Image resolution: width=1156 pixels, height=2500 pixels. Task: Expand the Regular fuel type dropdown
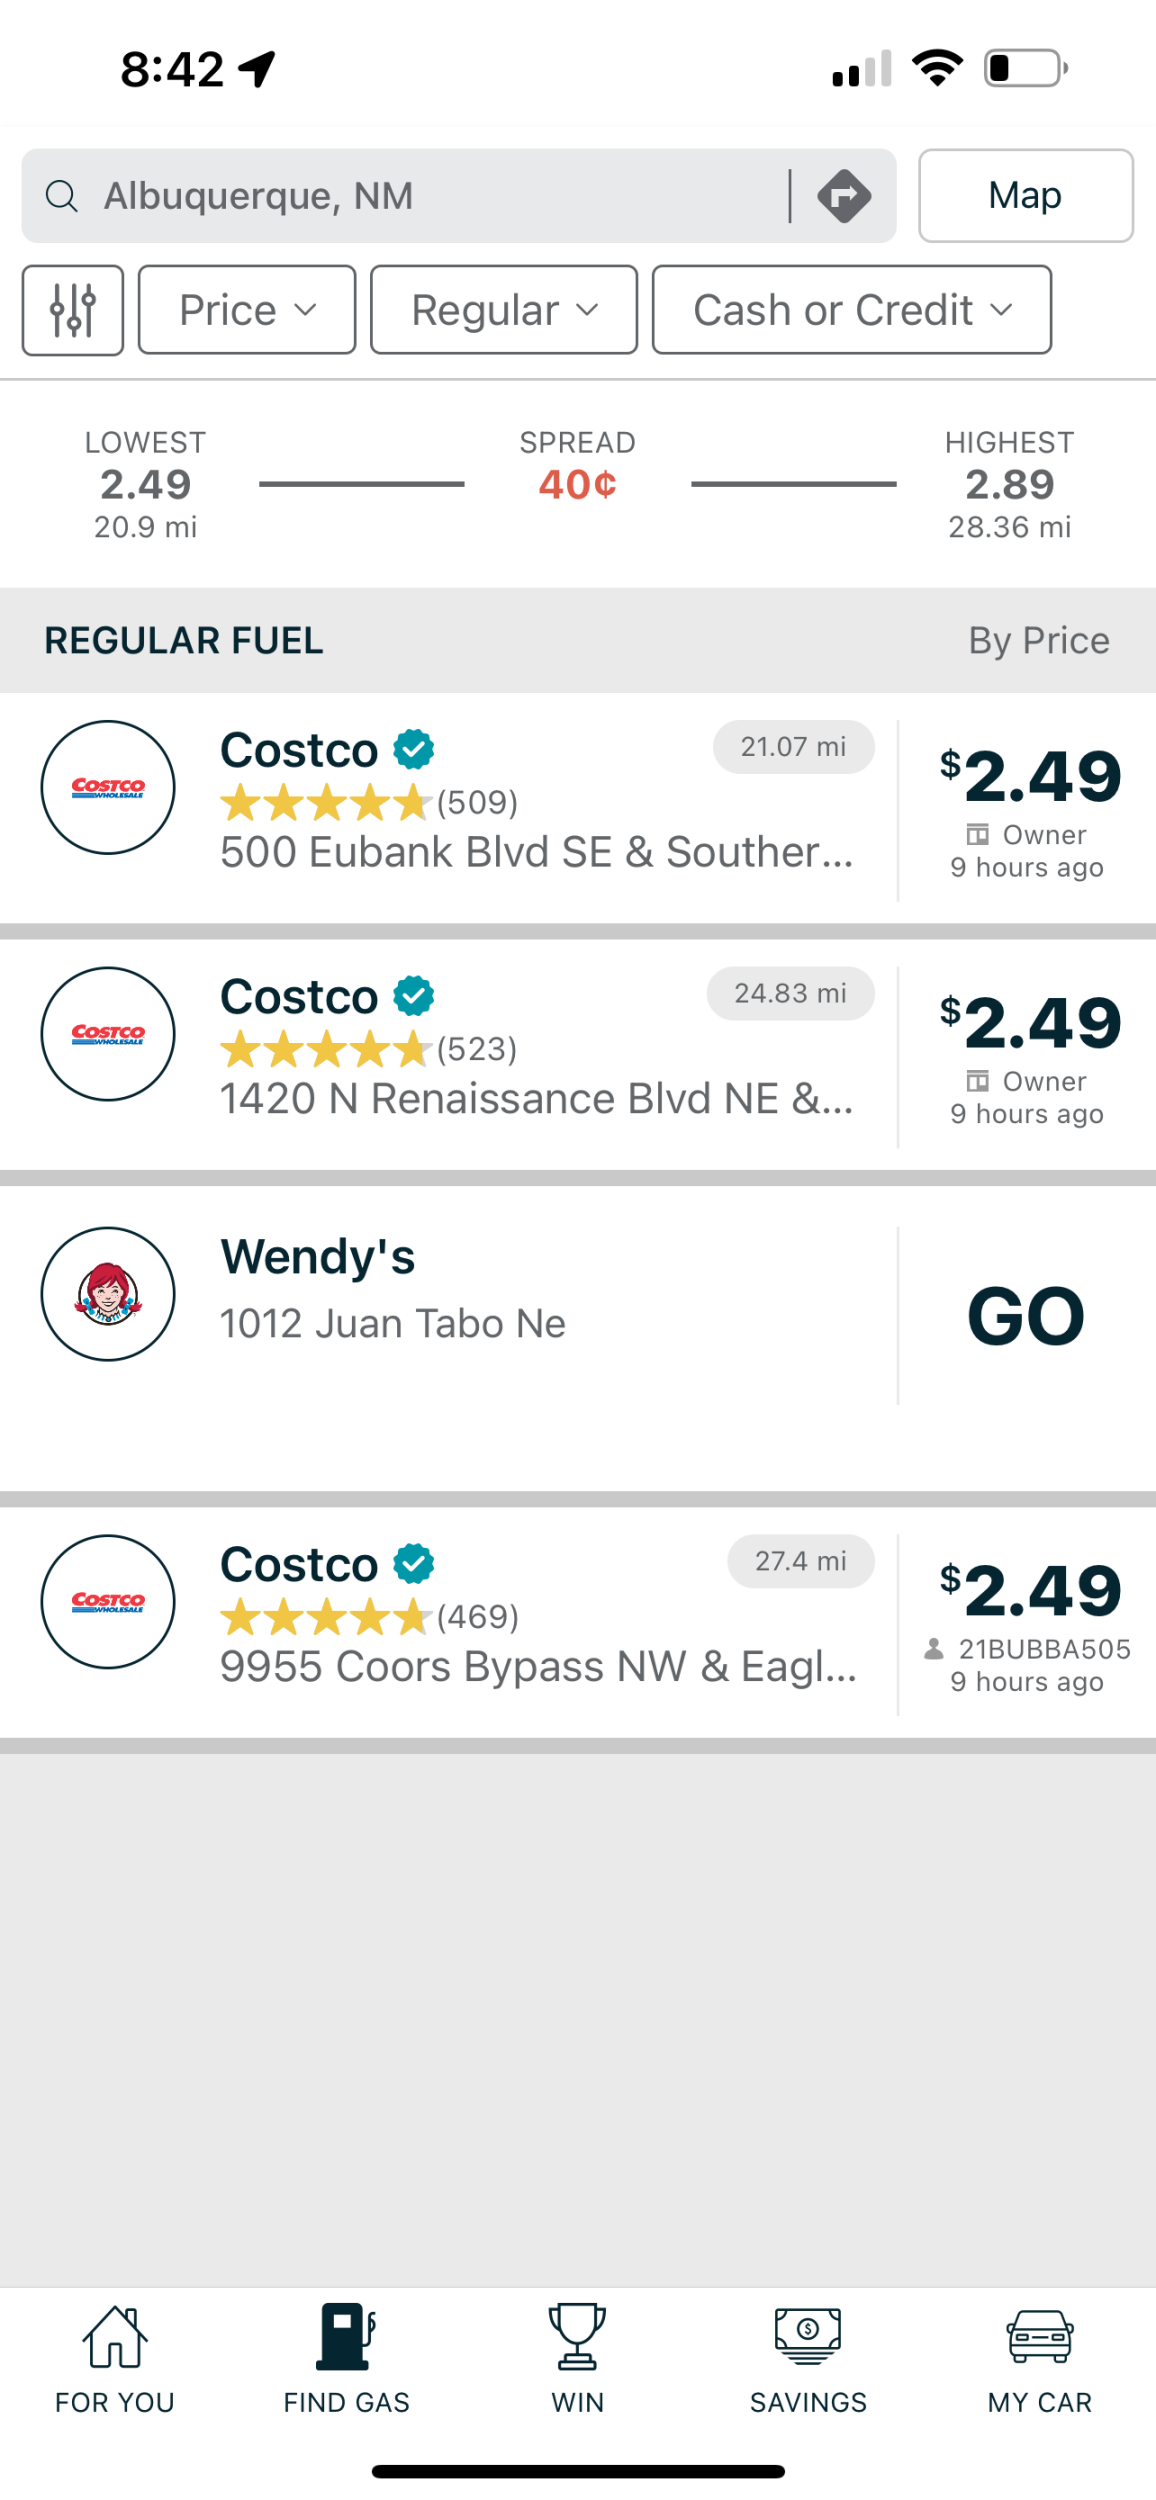tap(504, 310)
